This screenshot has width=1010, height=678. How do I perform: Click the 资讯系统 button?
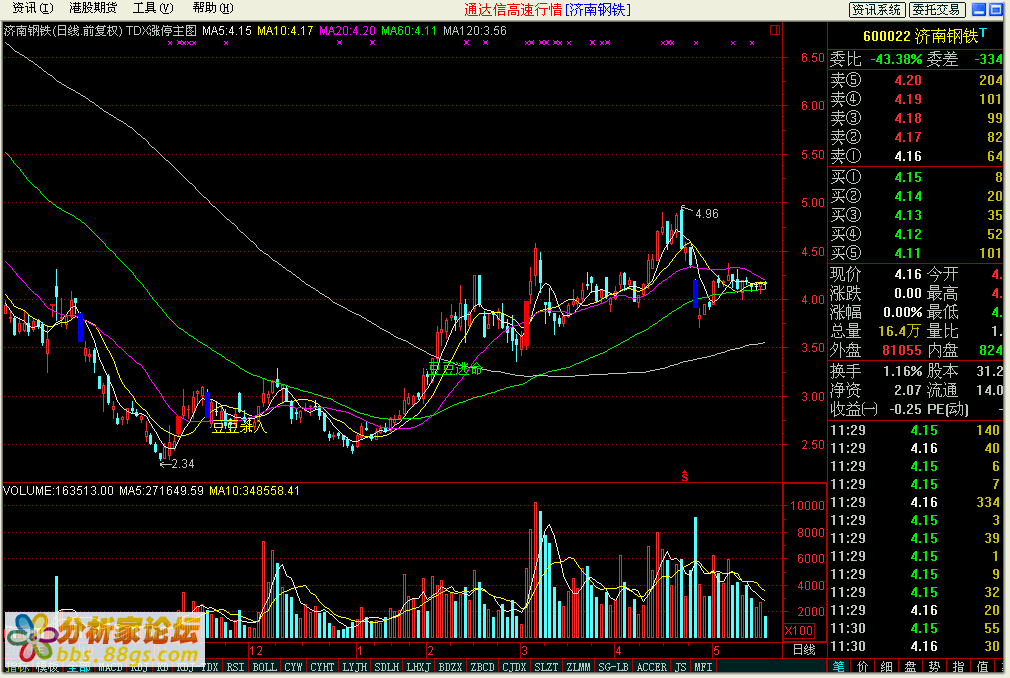(x=877, y=9)
